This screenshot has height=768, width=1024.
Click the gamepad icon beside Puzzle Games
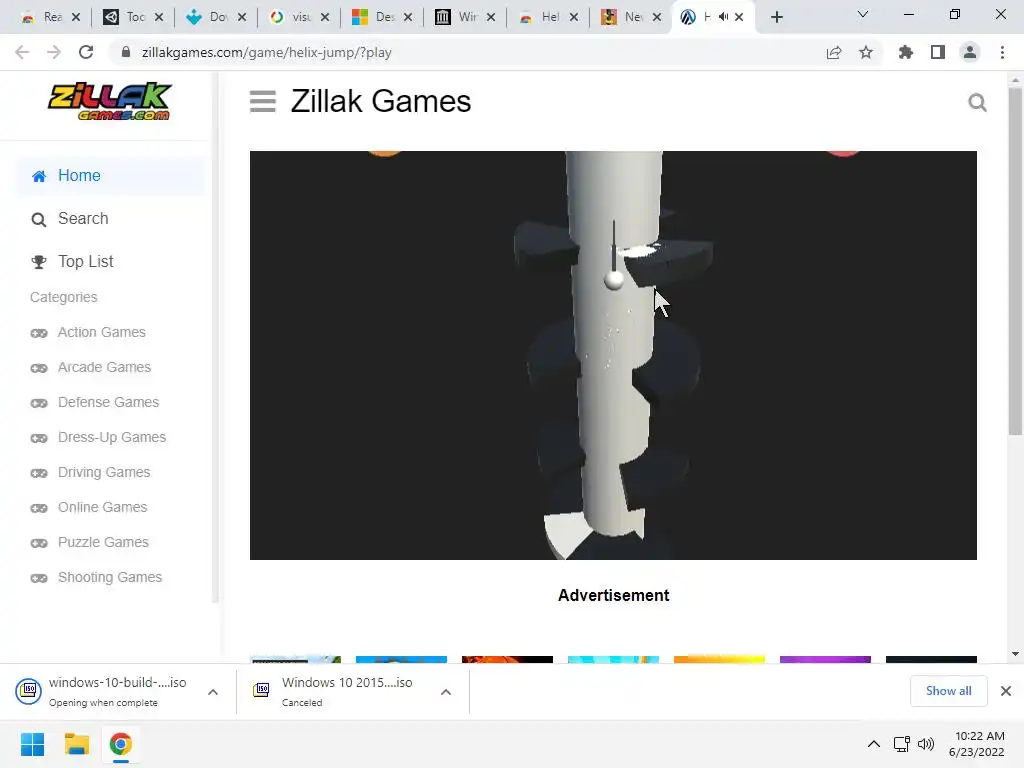tap(39, 543)
